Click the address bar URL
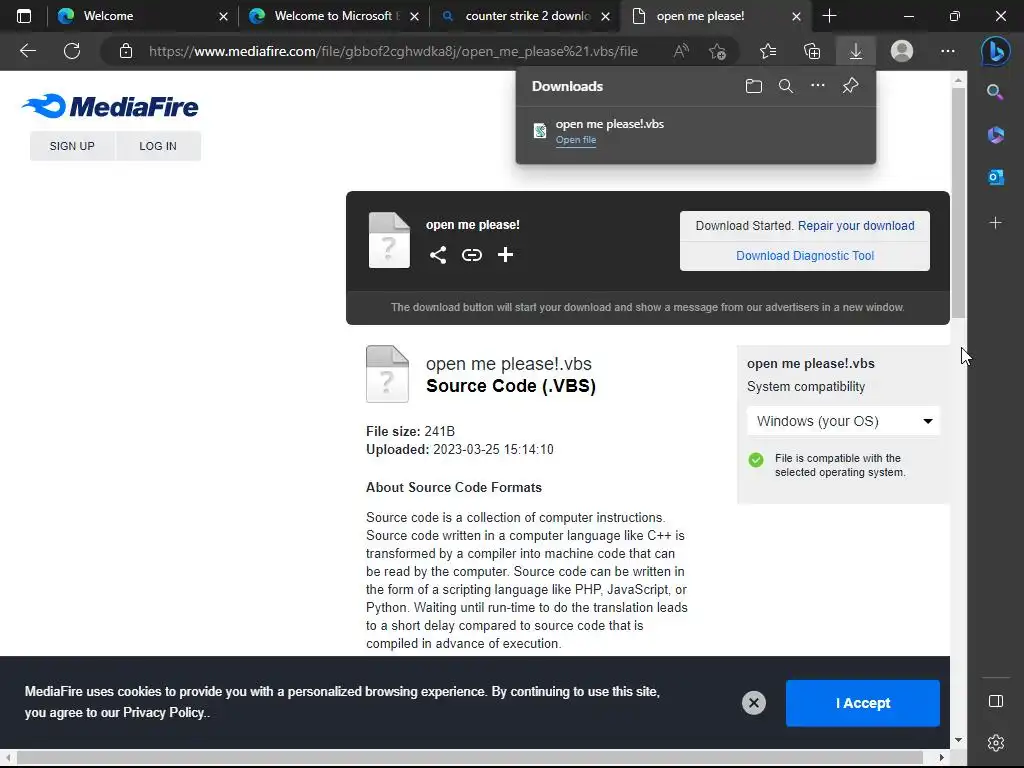1024x768 pixels. pos(393,51)
